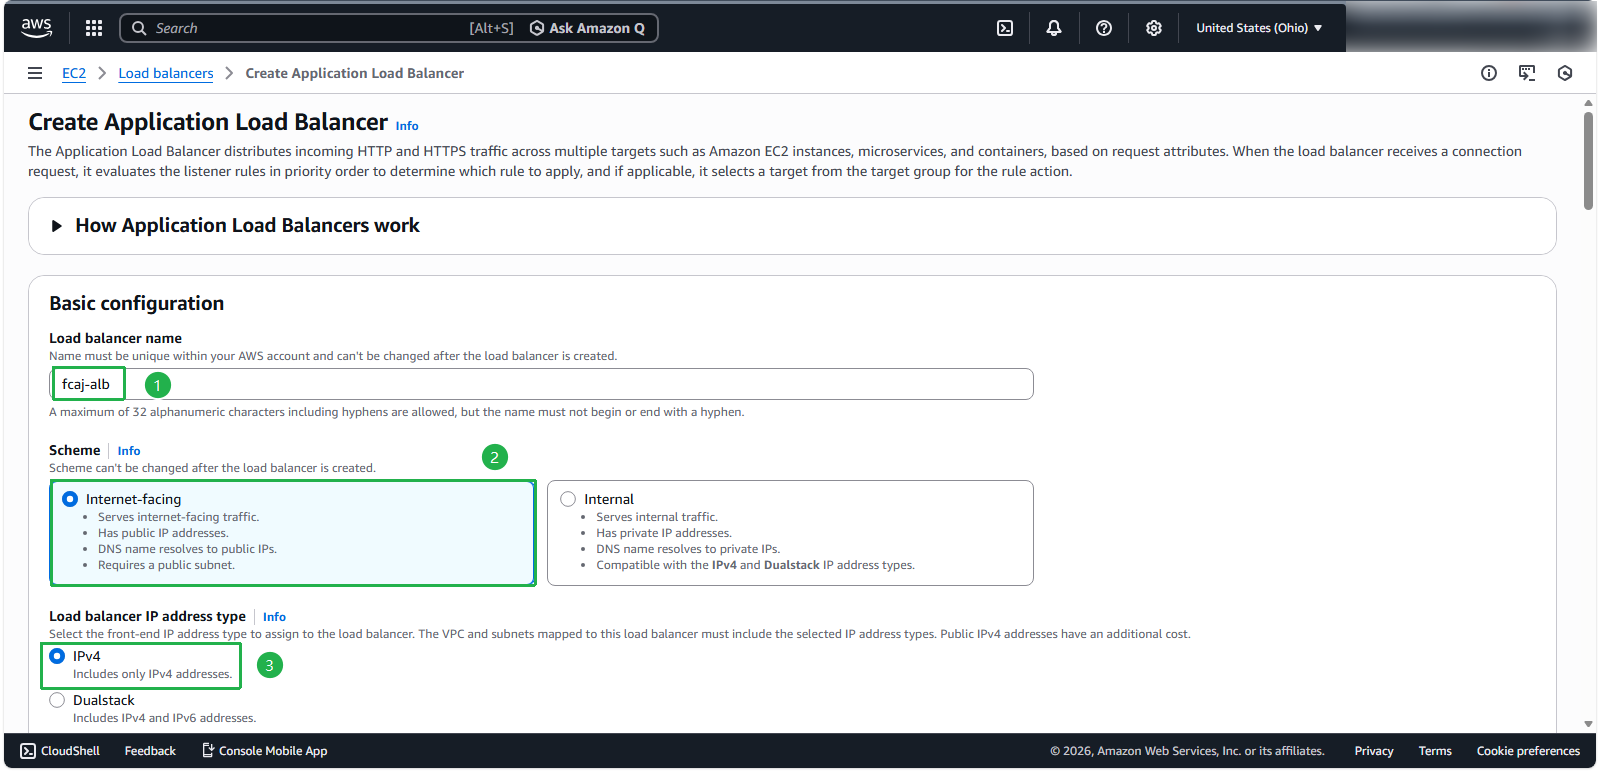
Task: Open Ask Amazon Q assistant
Action: click(x=587, y=28)
